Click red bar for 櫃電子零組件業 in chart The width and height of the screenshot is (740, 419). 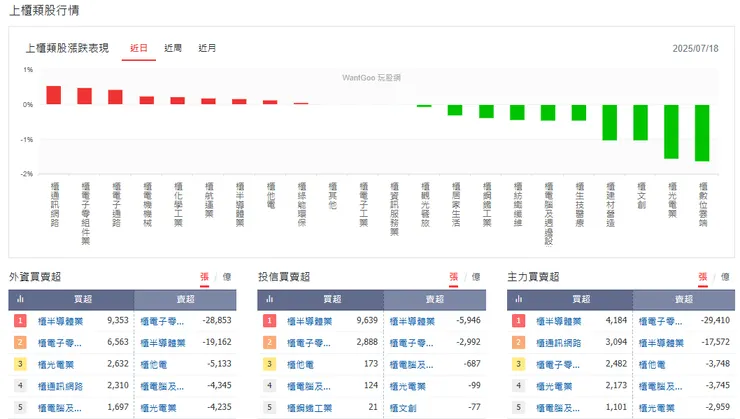pyautogui.click(x=84, y=96)
